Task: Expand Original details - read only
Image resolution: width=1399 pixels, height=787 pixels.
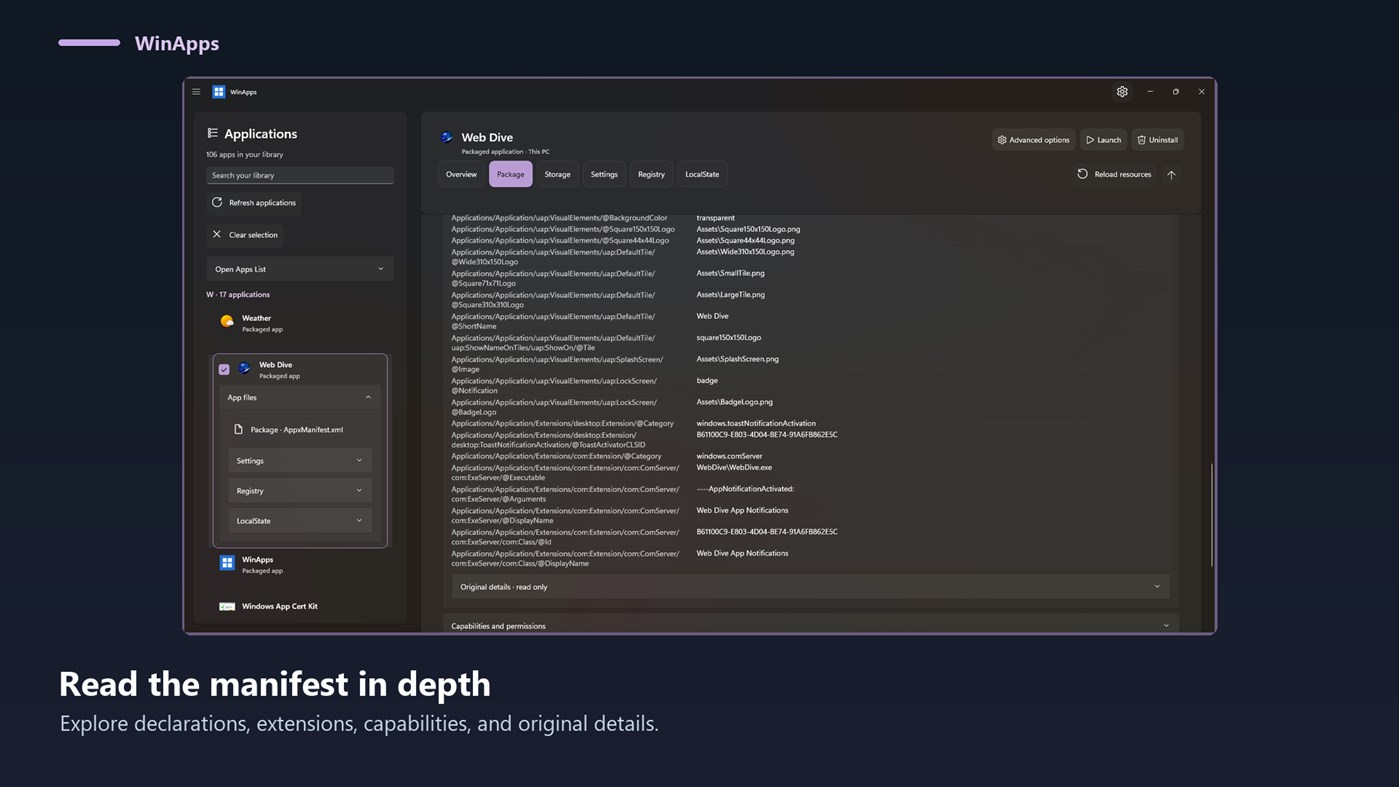Action: point(811,587)
